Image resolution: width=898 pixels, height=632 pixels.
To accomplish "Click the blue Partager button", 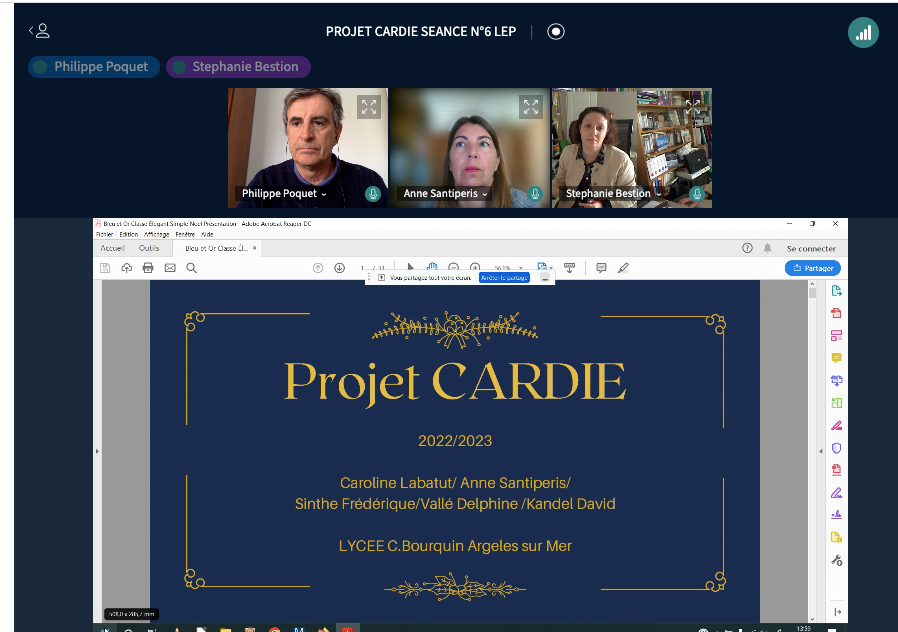I will tap(813, 268).
